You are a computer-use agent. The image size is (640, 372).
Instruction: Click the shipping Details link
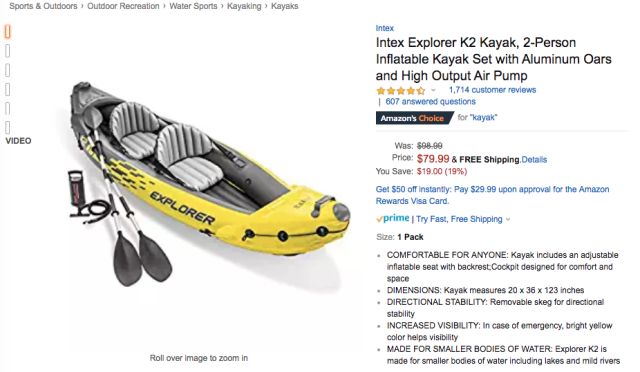534,160
